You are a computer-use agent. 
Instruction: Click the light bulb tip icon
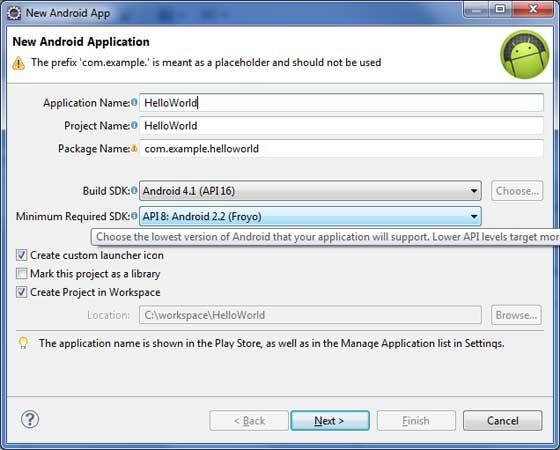(x=23, y=343)
